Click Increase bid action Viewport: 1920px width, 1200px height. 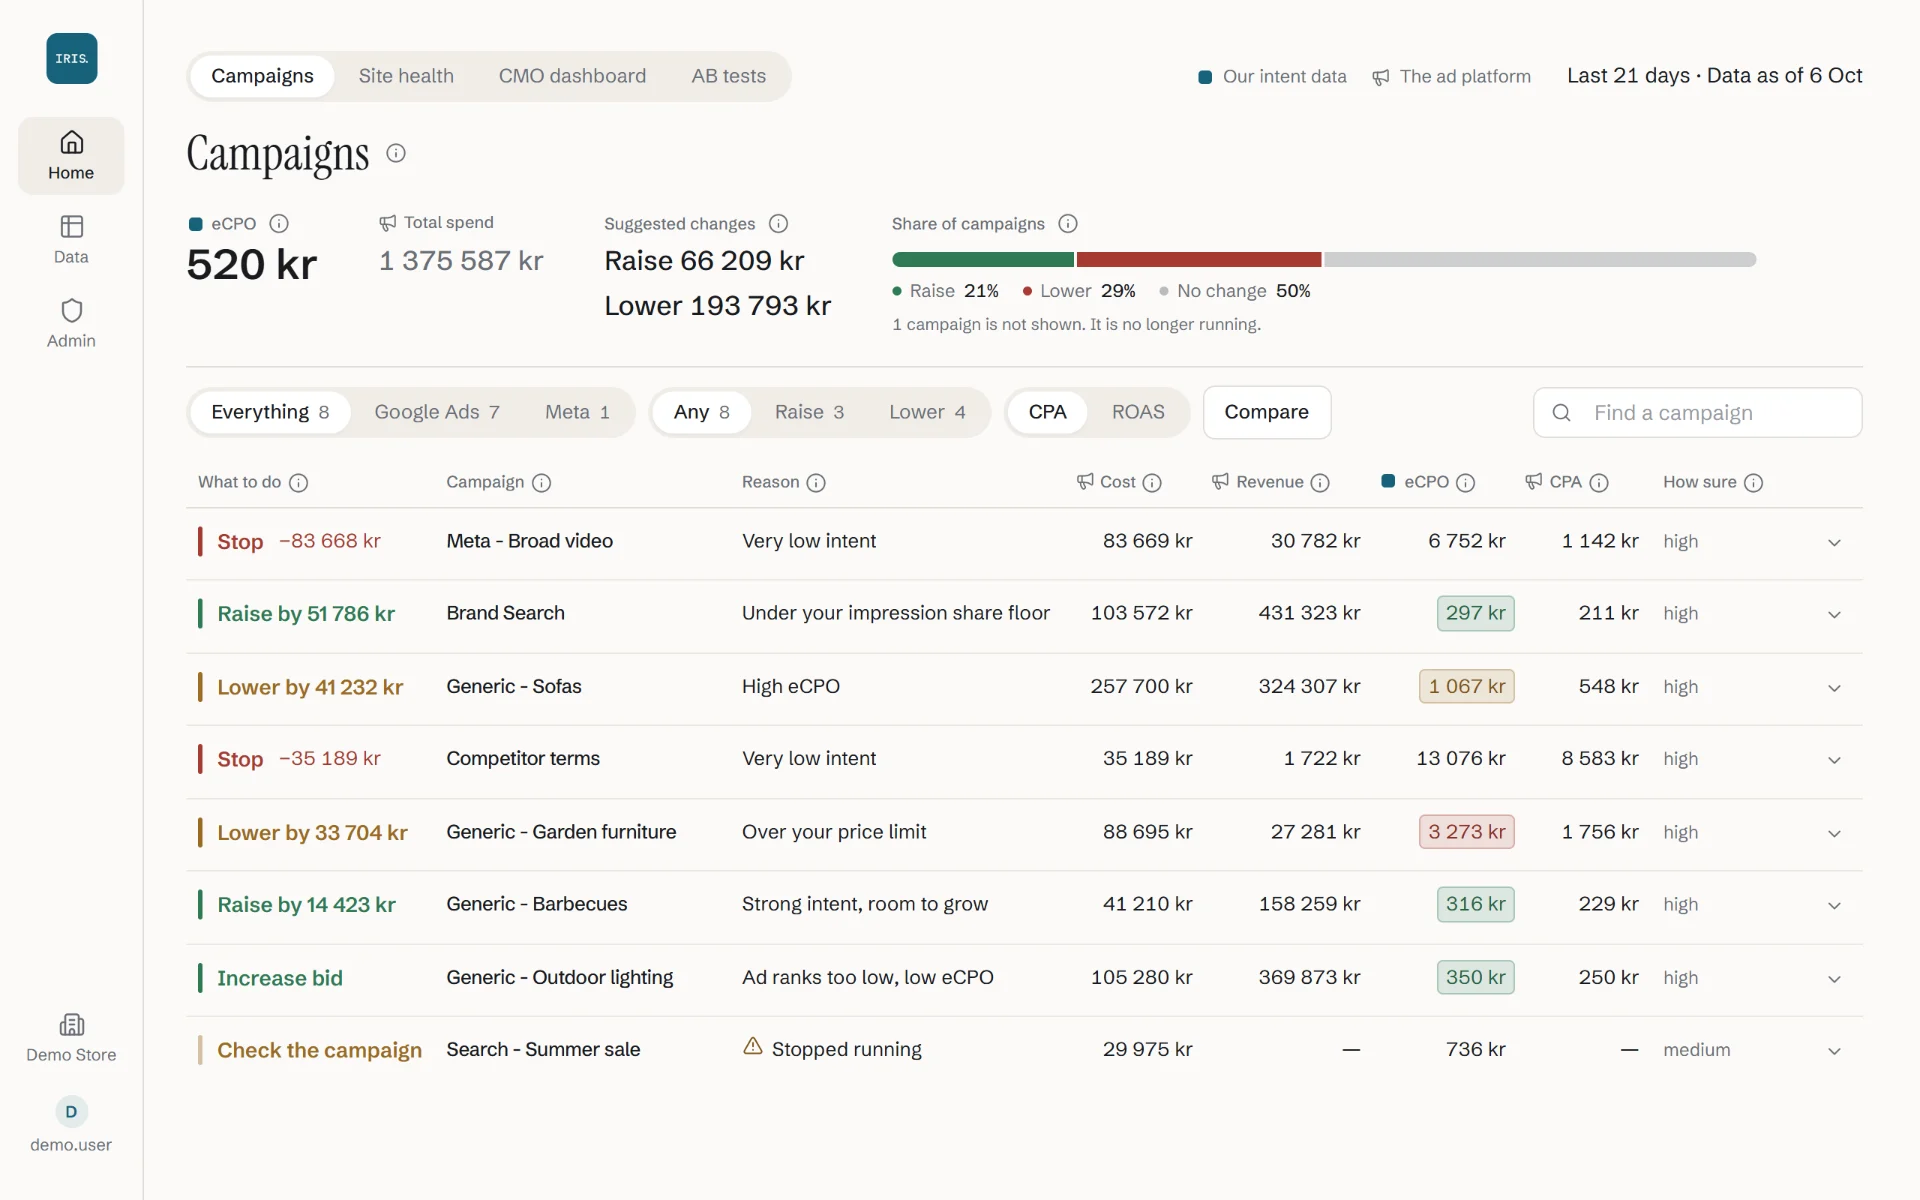tap(280, 978)
